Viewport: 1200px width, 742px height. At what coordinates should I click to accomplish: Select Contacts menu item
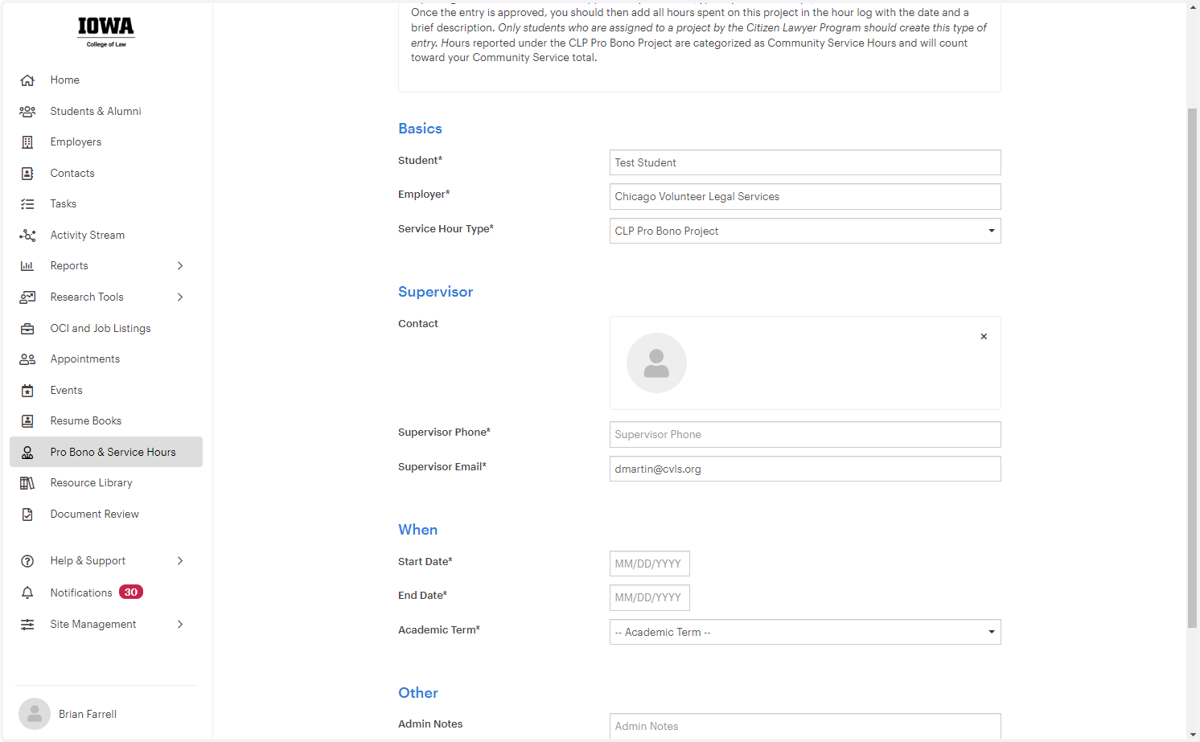(72, 173)
